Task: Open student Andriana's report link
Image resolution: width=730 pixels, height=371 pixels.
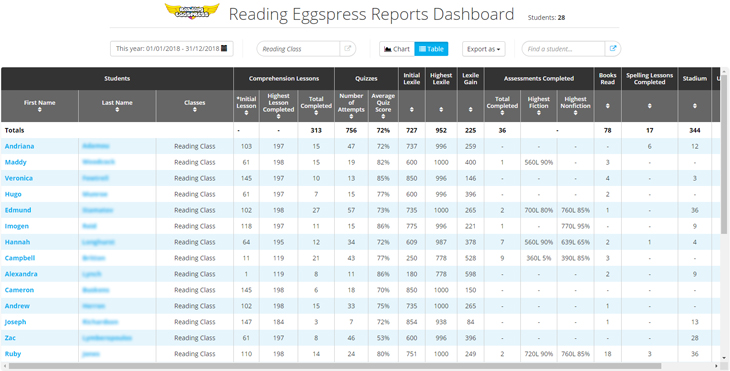Action: tap(20, 146)
